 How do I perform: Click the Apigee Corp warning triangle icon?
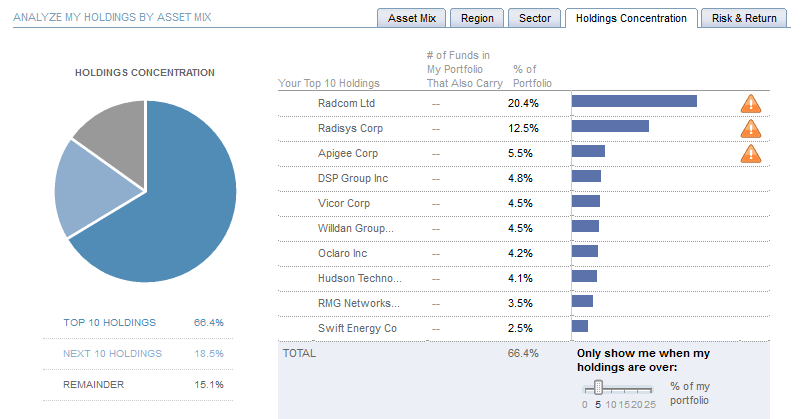(x=750, y=153)
